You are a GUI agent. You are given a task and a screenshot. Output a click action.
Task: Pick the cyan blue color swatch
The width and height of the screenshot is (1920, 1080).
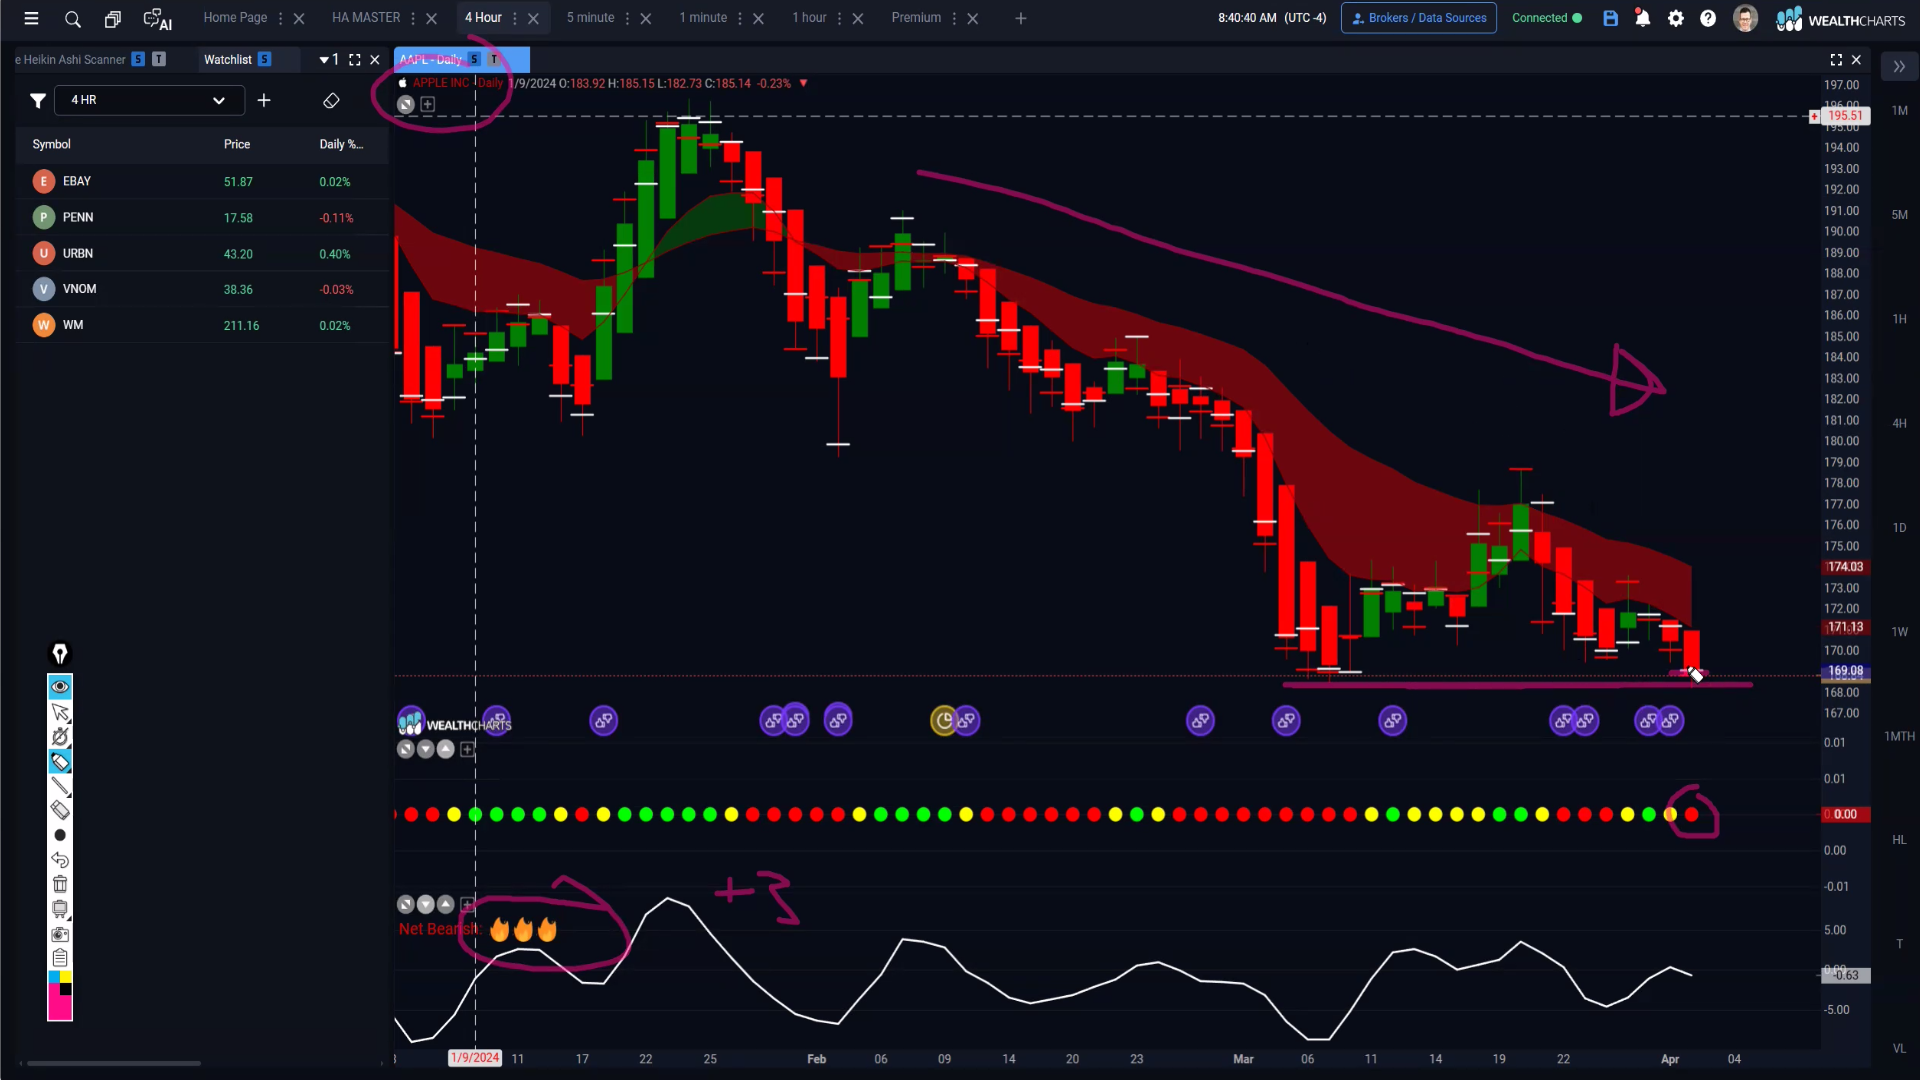pyautogui.click(x=54, y=976)
